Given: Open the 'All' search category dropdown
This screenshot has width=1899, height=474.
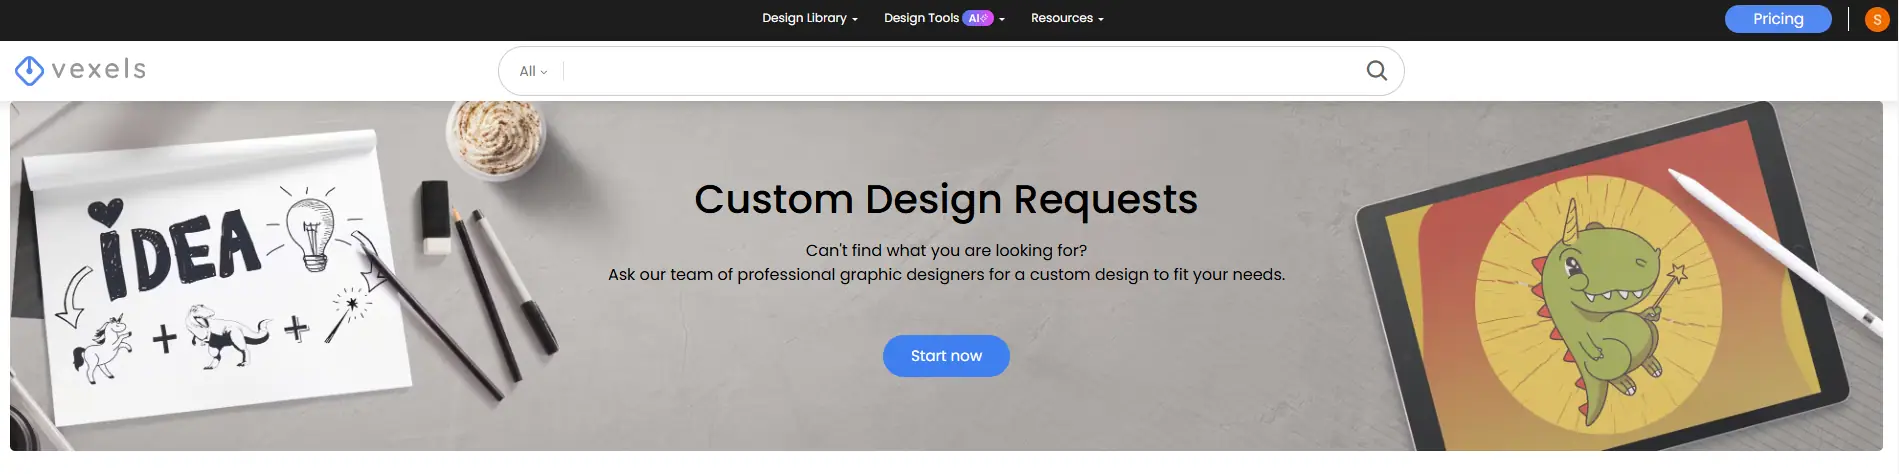Looking at the screenshot, I should click(533, 71).
